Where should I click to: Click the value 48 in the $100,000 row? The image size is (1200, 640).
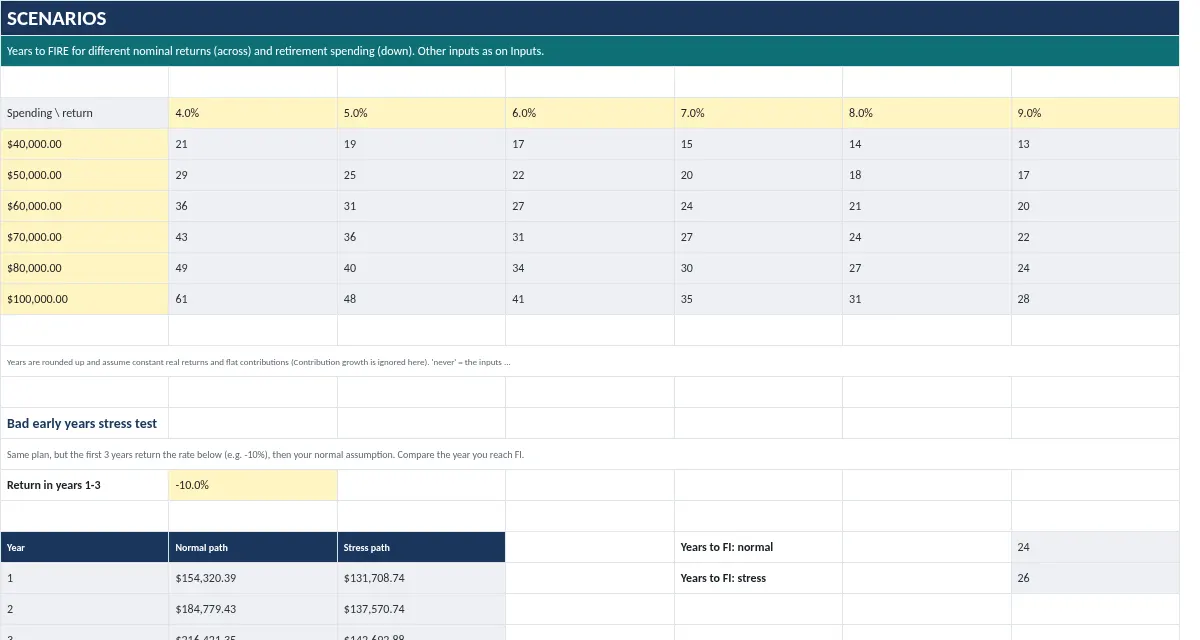pos(422,299)
